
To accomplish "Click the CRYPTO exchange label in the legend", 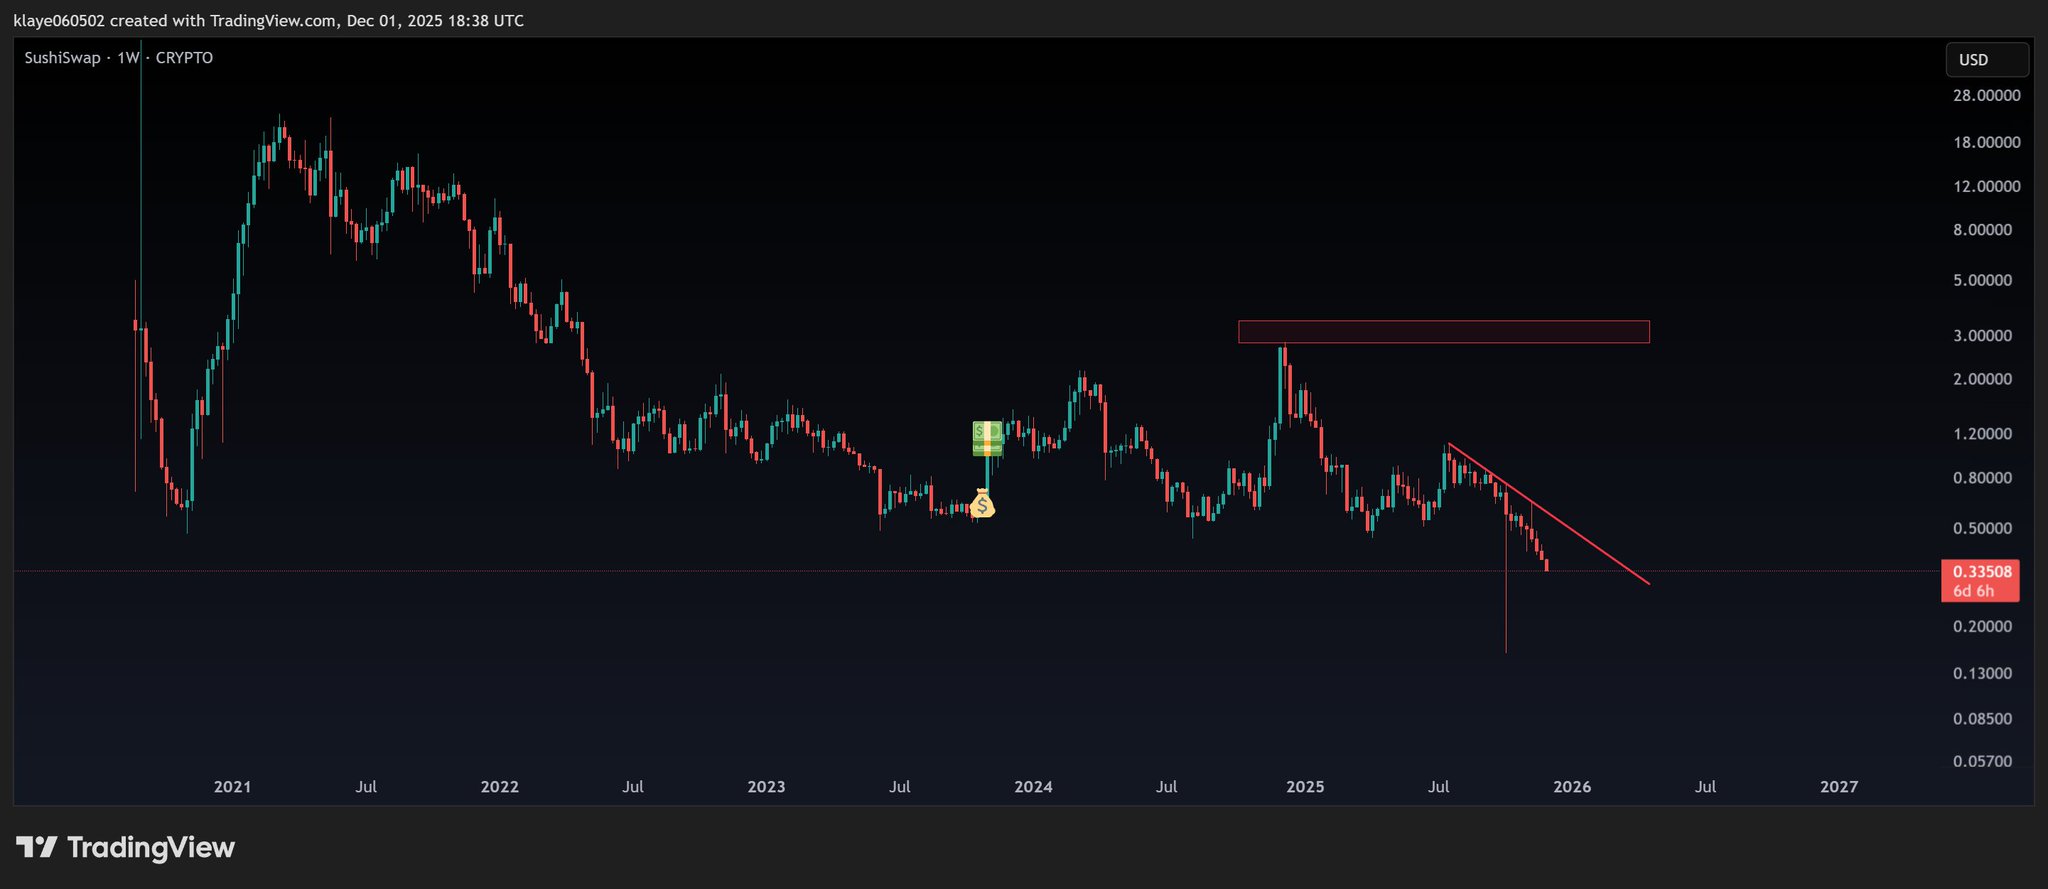I will point(184,58).
